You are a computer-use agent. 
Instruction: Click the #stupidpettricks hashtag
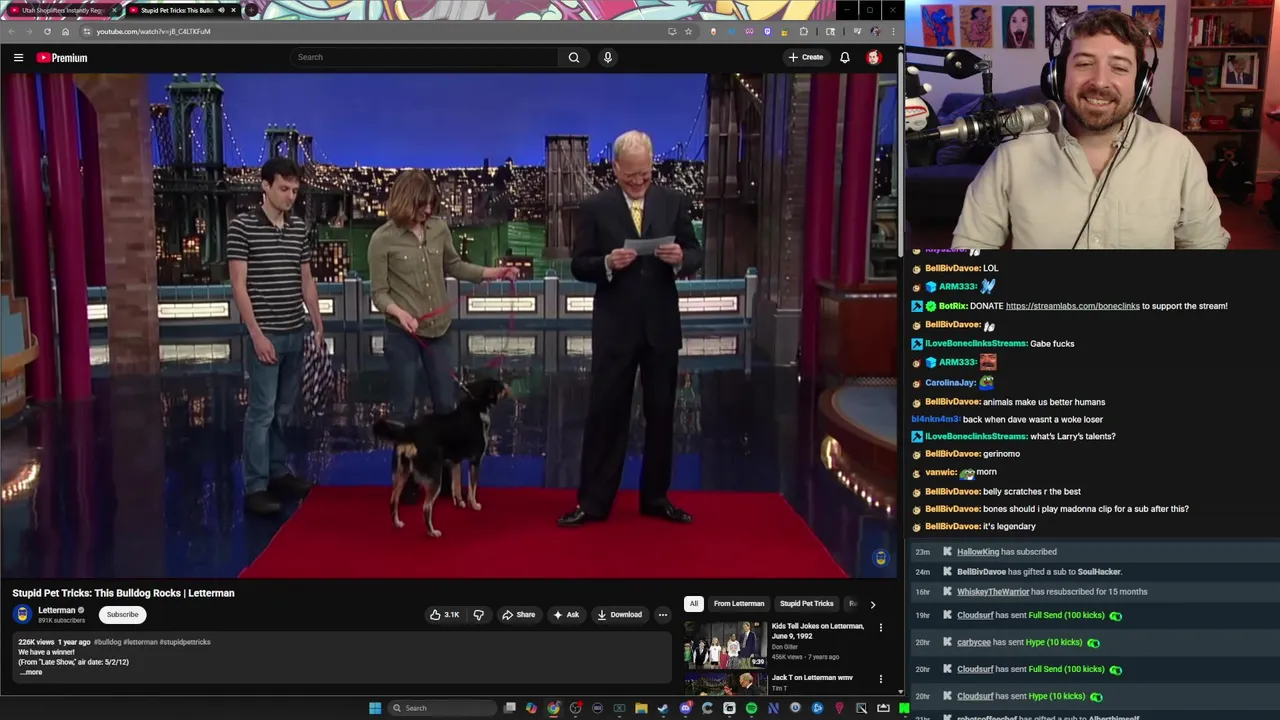[185, 642]
